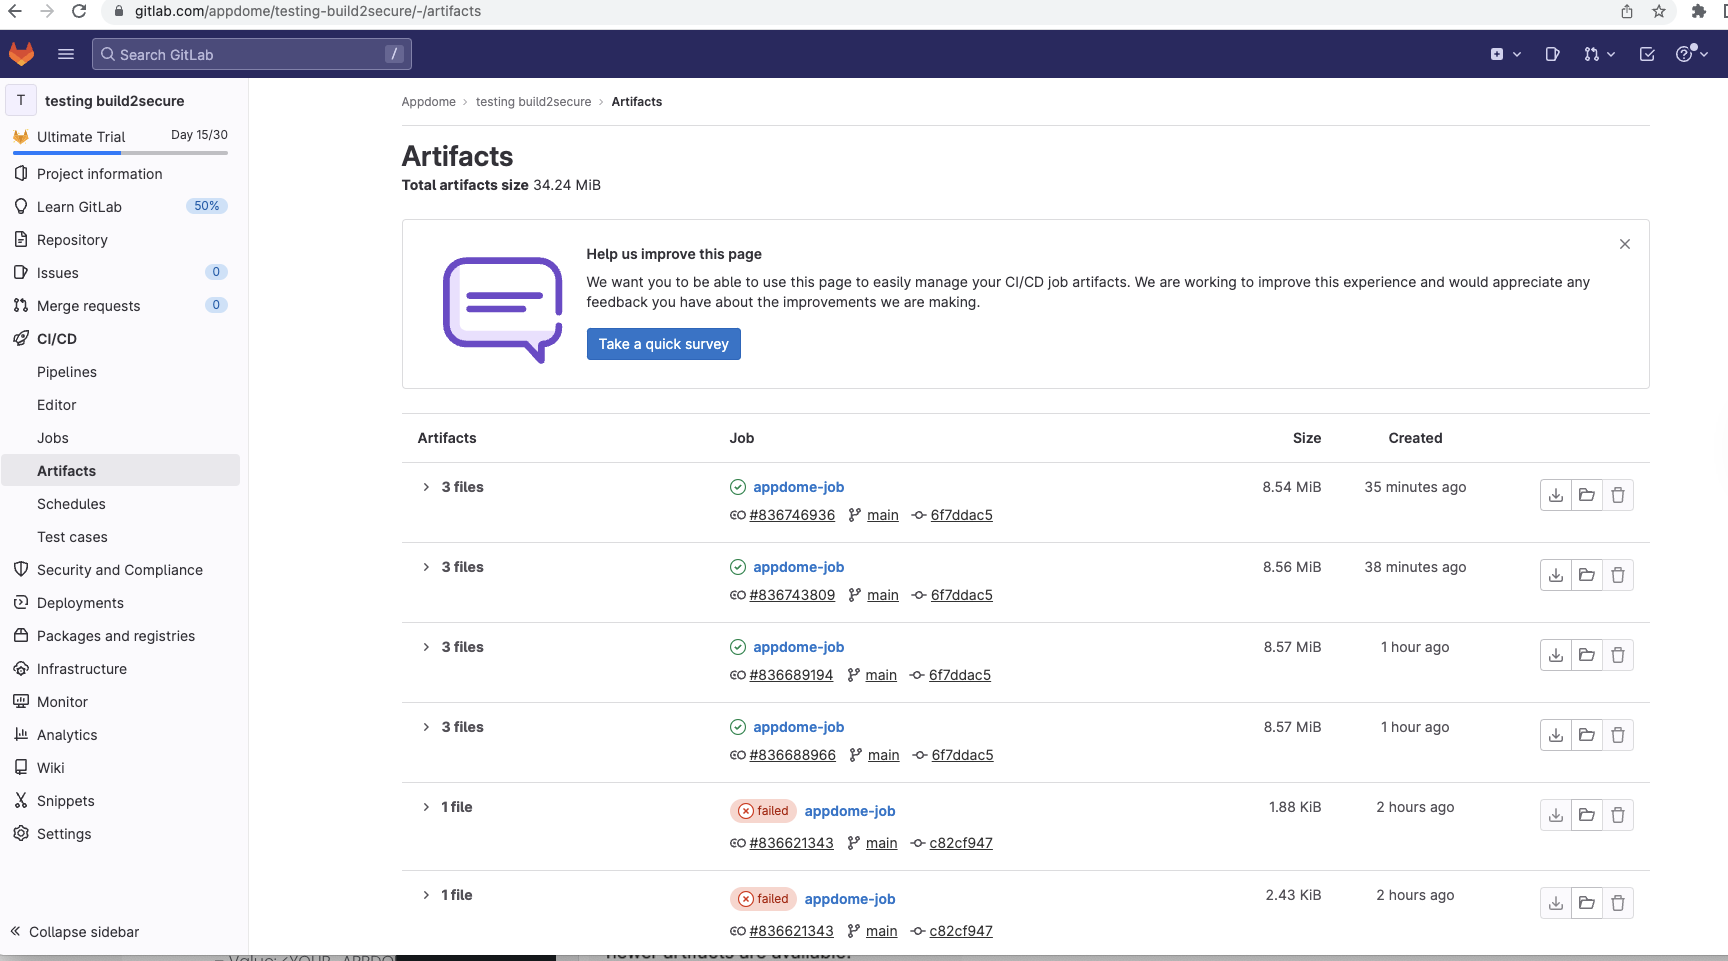Viewport: 1728px width, 961px height.
Task: Click the Security and Compliance shield icon
Action: click(x=21, y=569)
